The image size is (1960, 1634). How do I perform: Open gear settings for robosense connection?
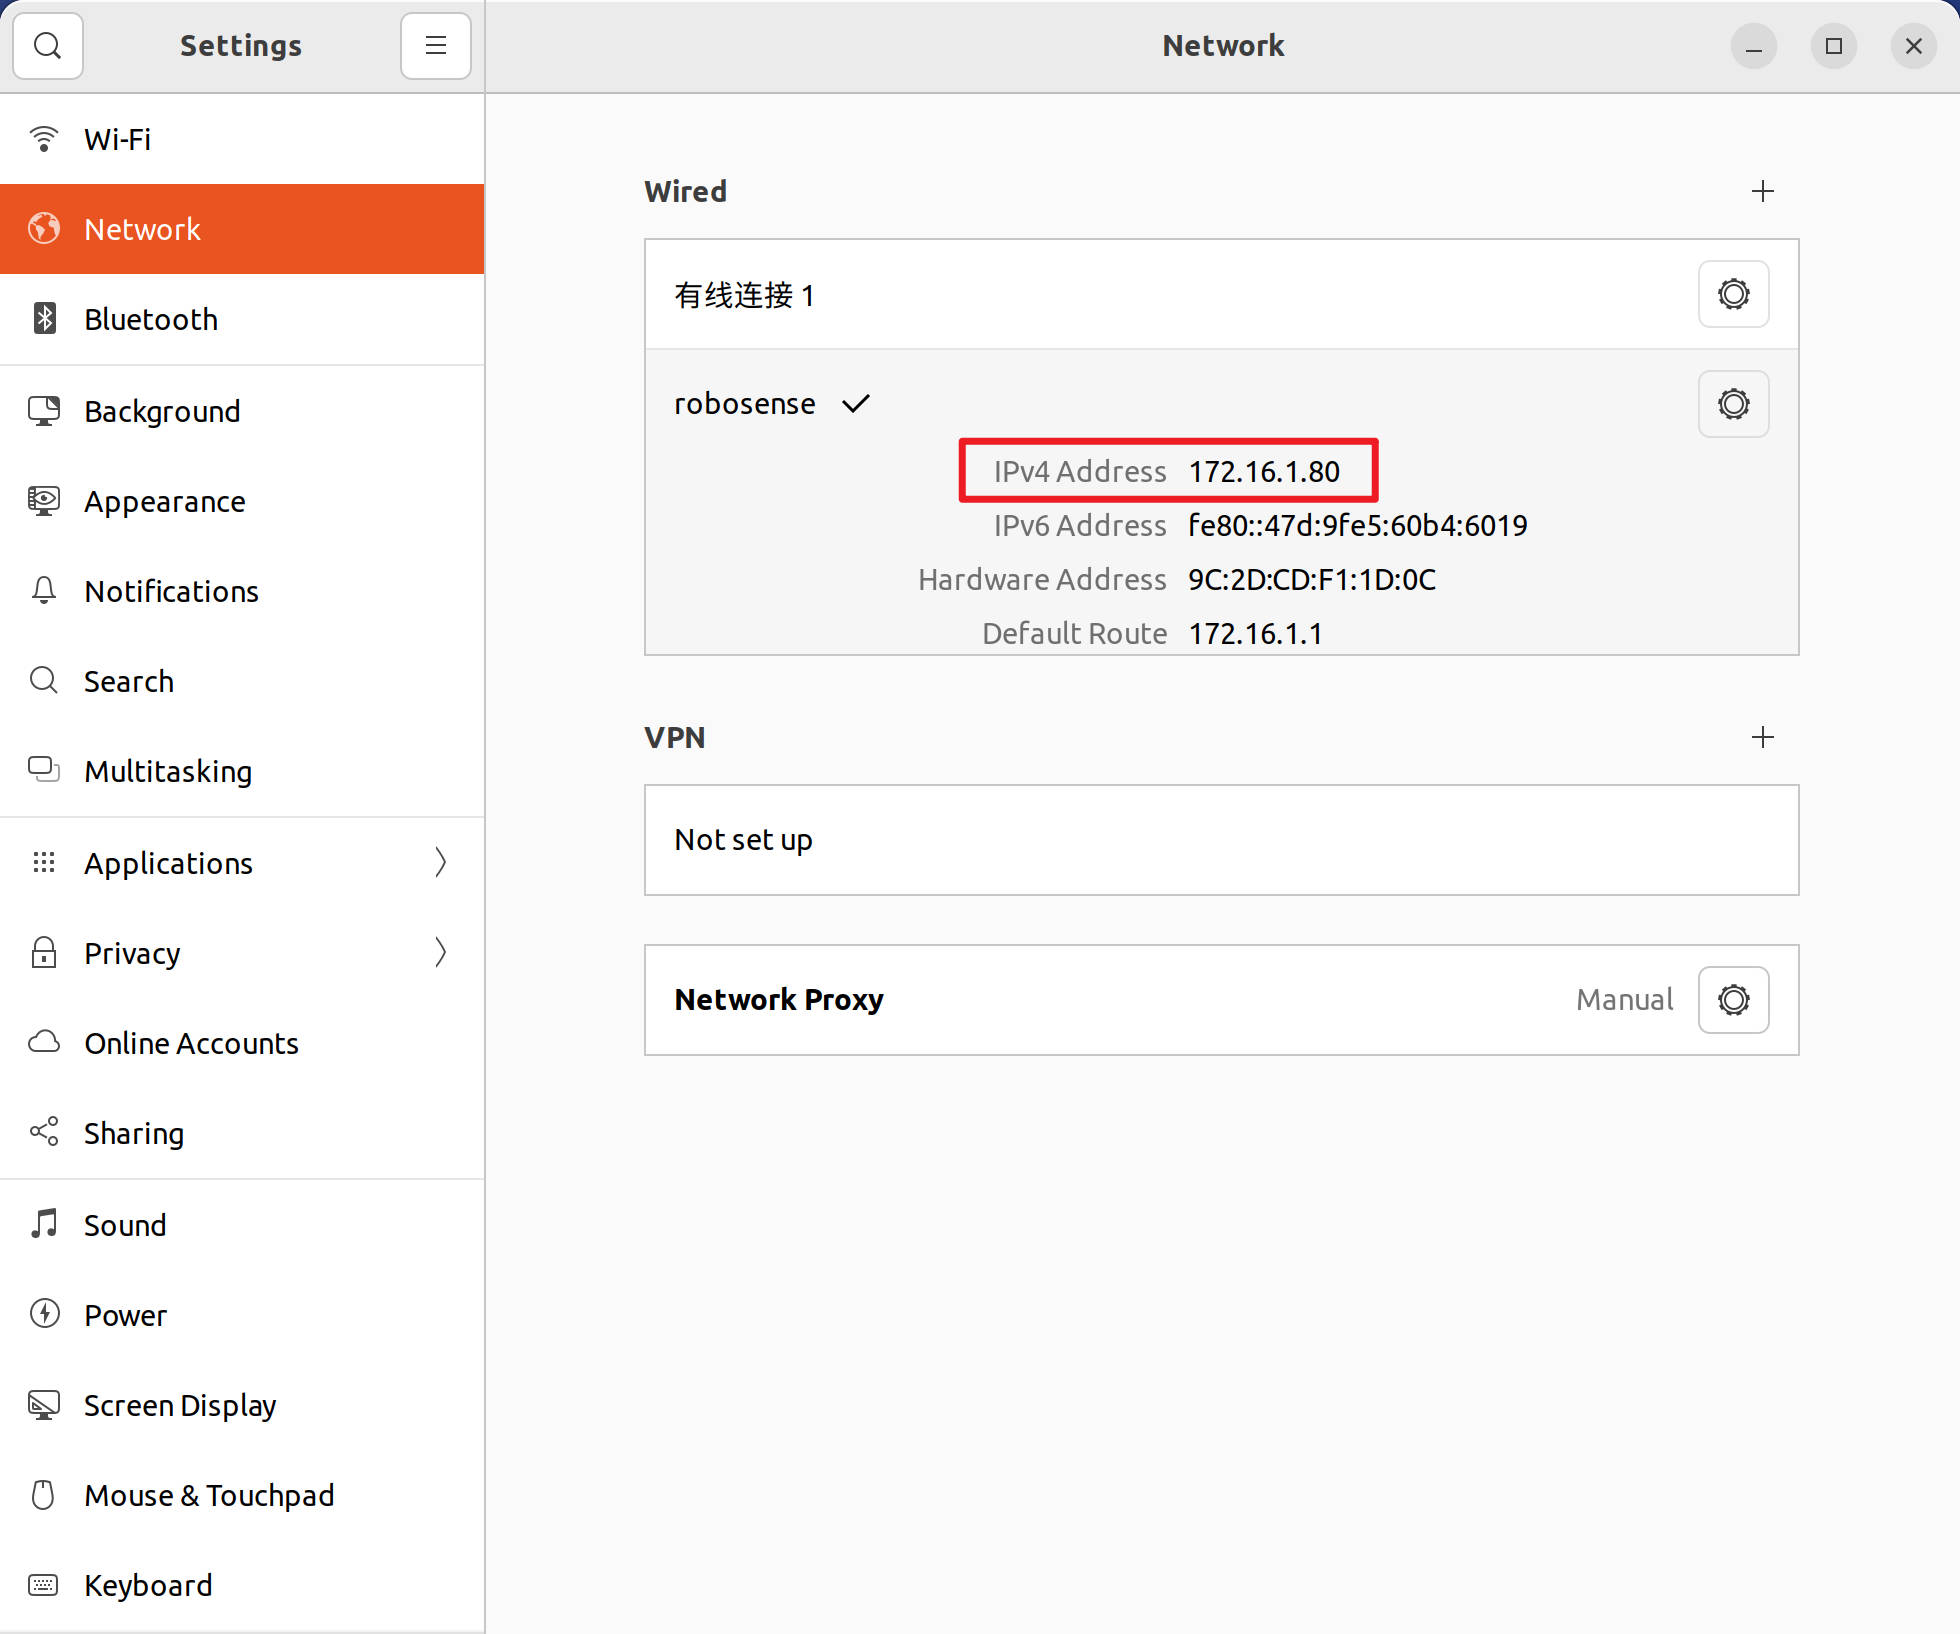point(1733,404)
